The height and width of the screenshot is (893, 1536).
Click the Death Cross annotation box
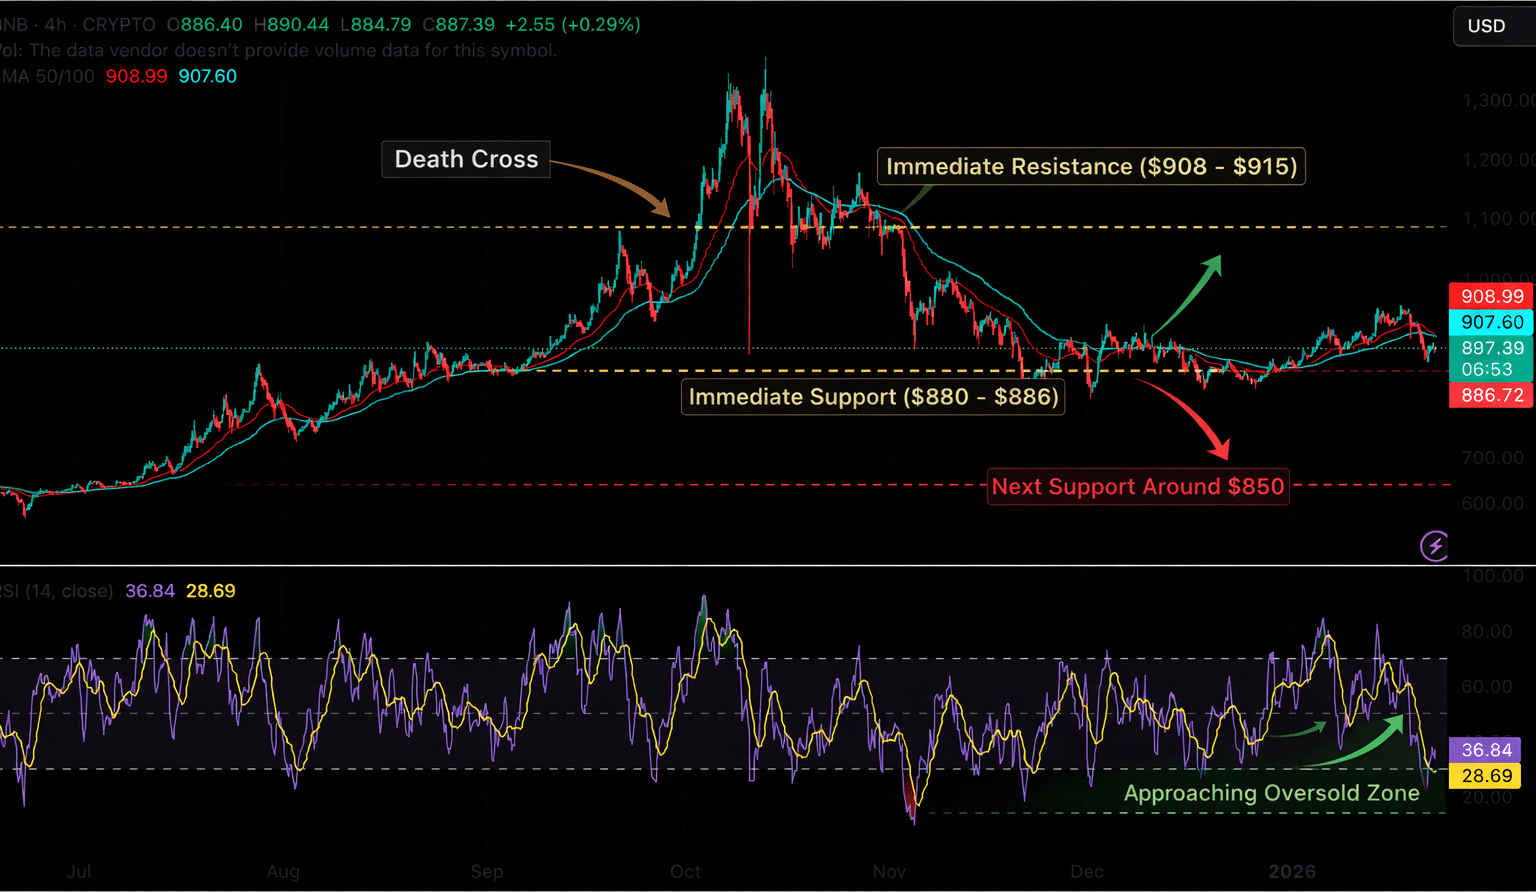(x=466, y=159)
